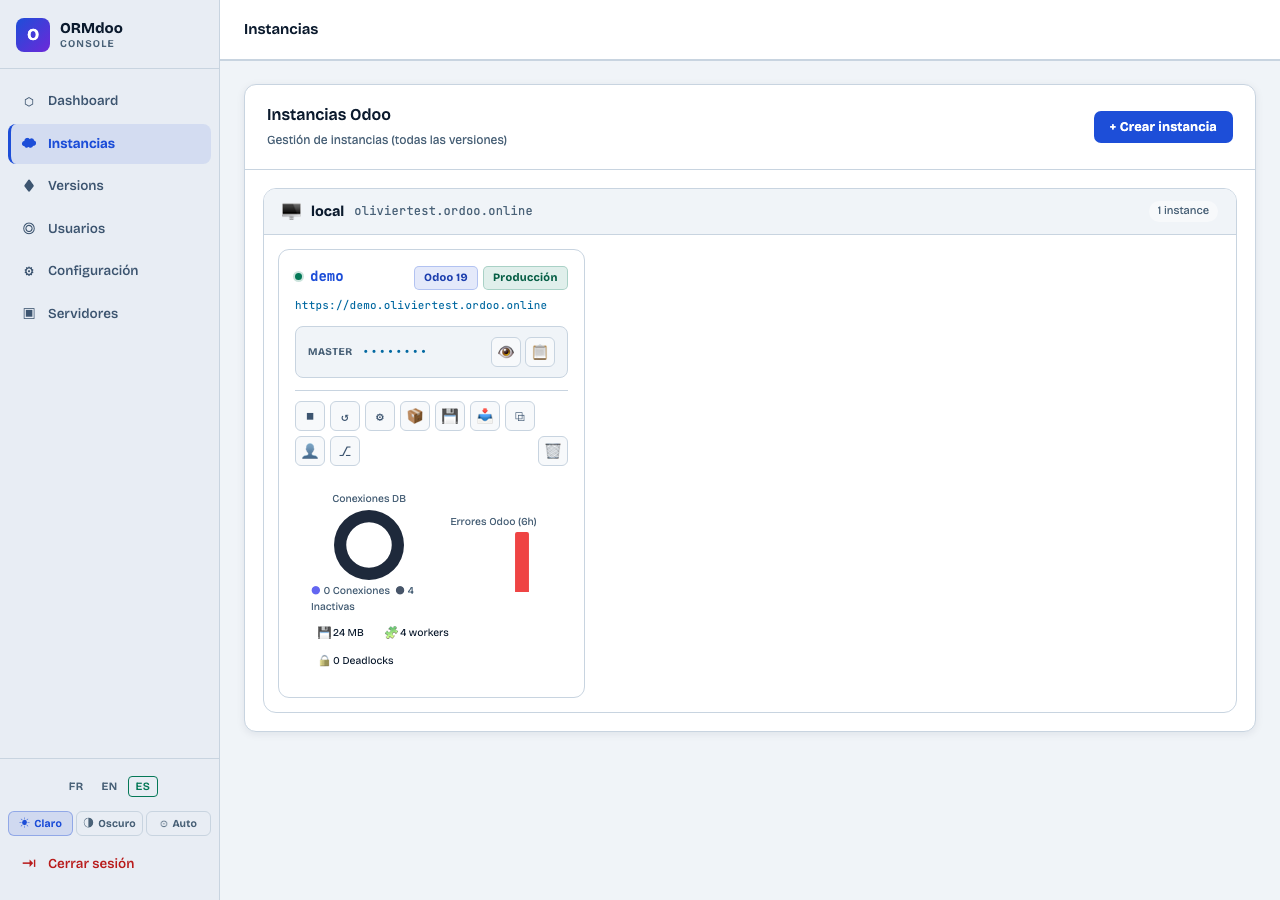
Task: Click the masked master password field
Action: 395,352
